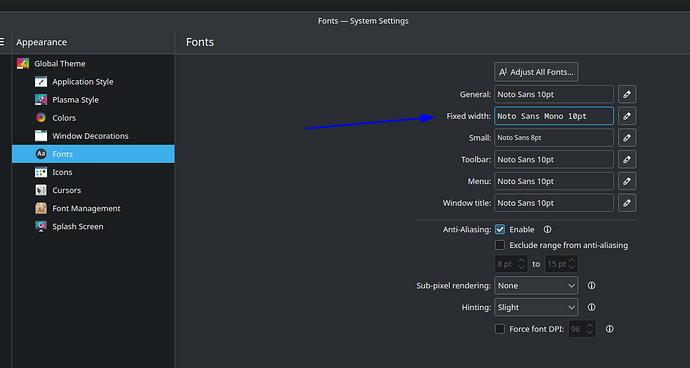Edit the Menu font with pencil button

tap(627, 181)
